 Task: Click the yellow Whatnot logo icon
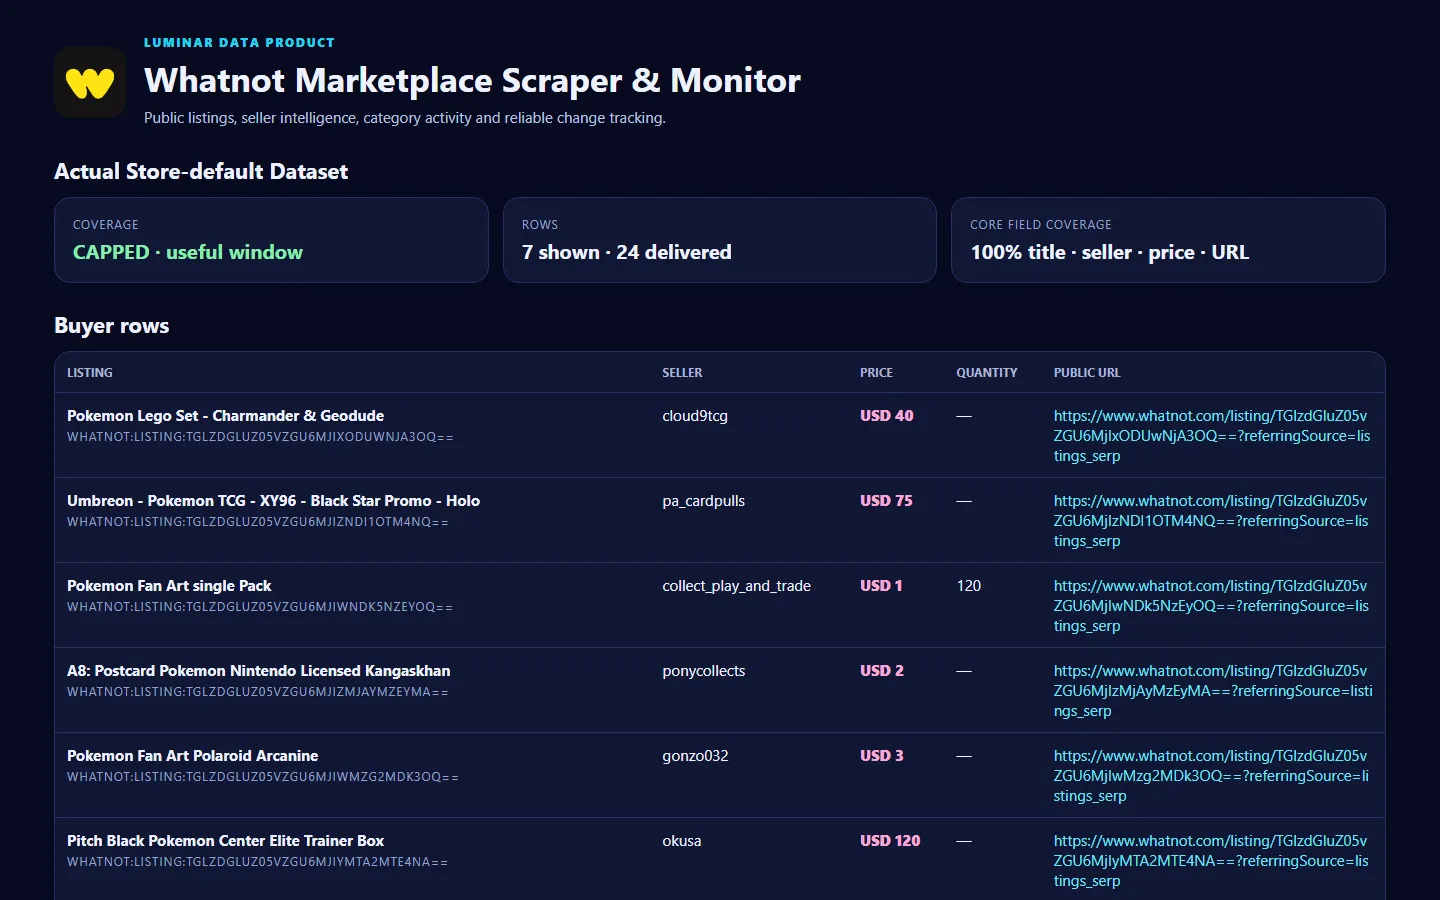90,82
